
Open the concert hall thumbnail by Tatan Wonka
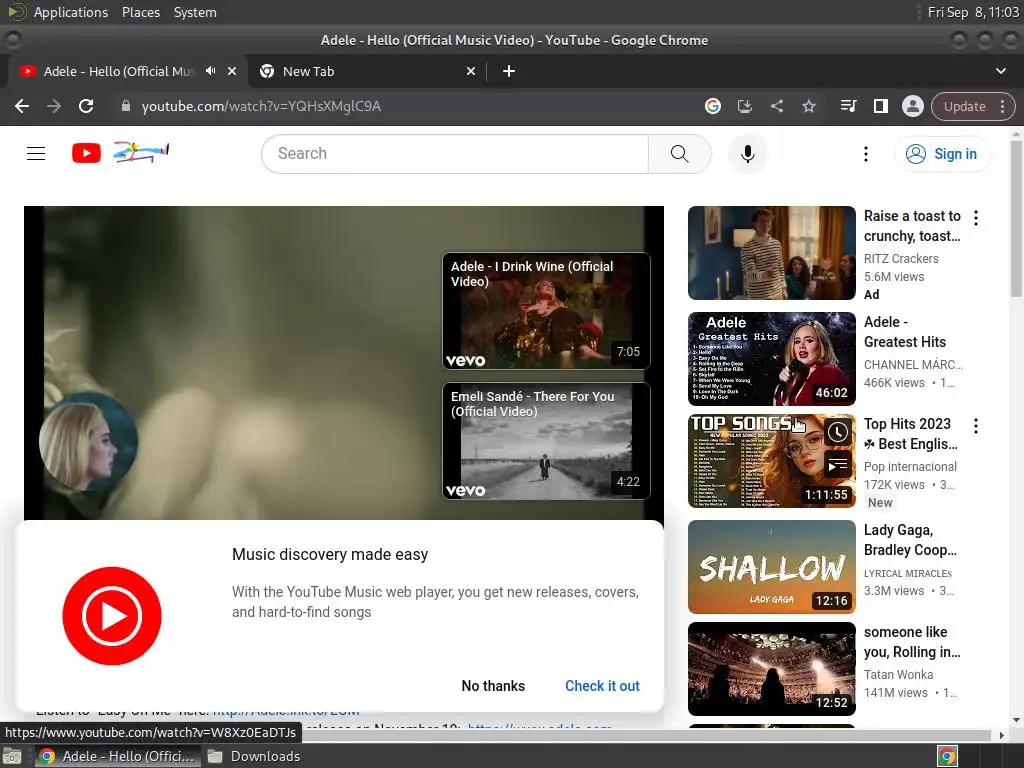[771, 669]
